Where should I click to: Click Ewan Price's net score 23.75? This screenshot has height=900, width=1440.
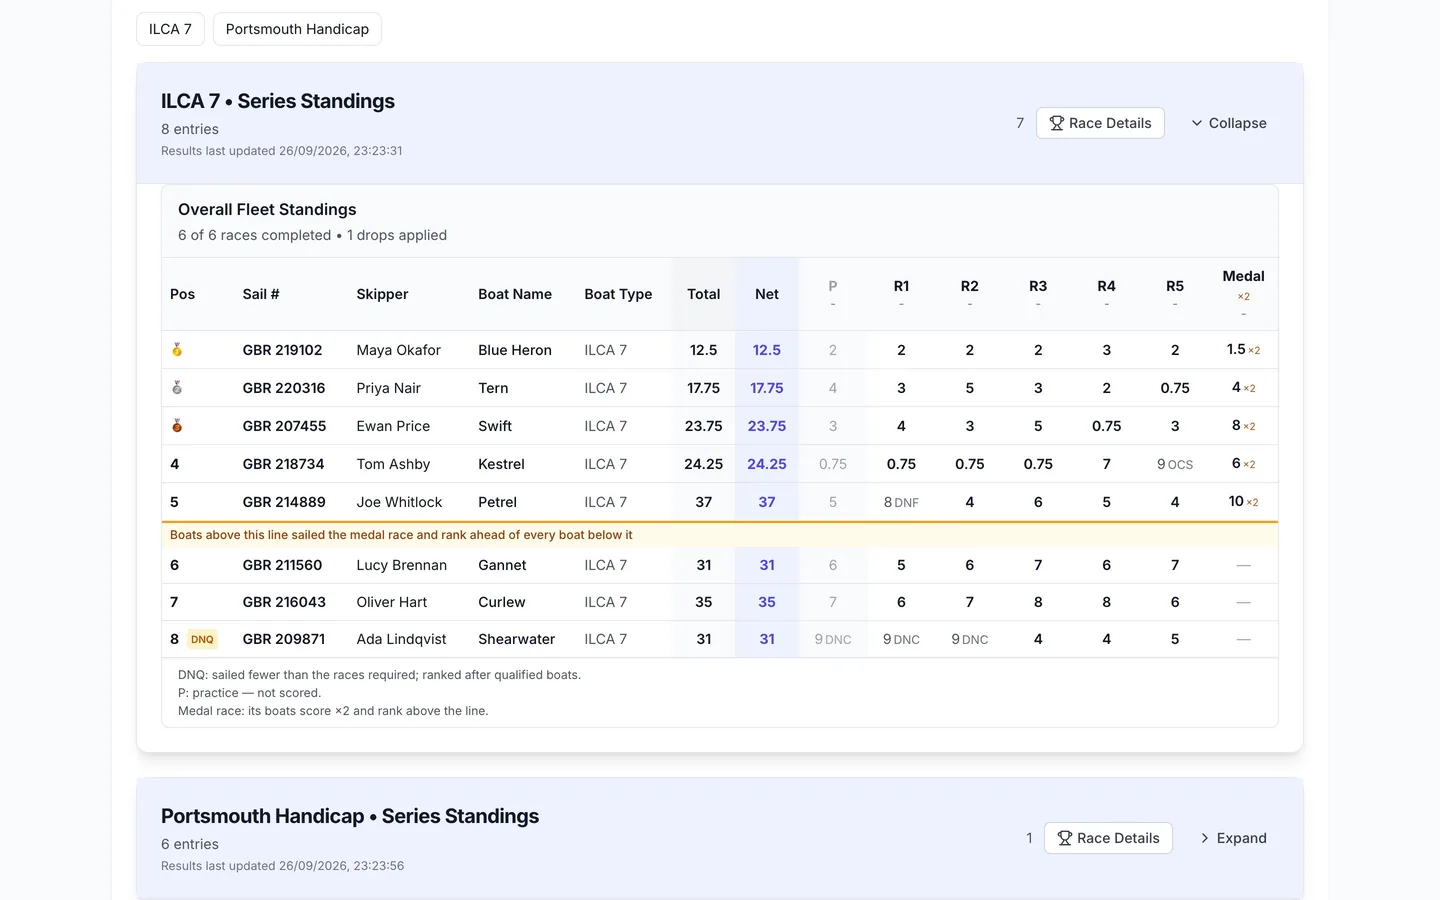pyautogui.click(x=767, y=426)
